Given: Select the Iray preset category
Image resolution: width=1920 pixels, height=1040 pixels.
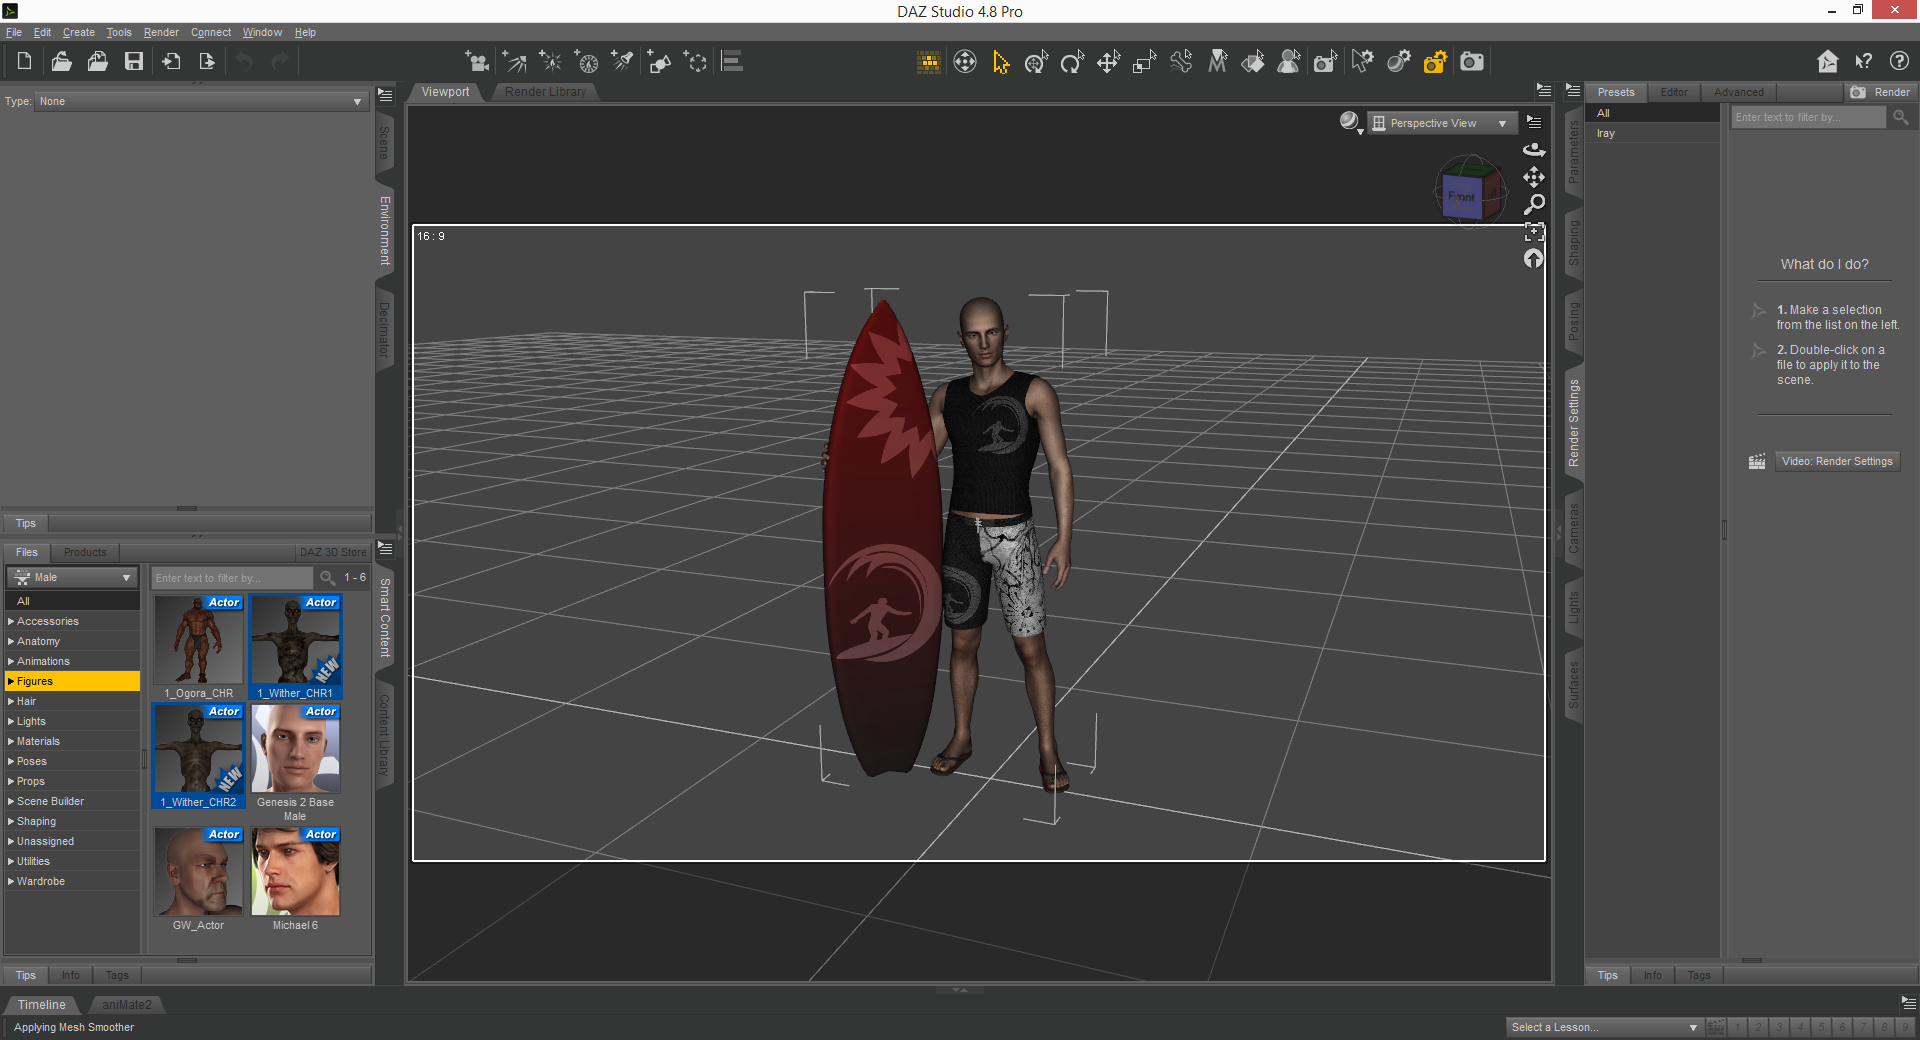Looking at the screenshot, I should click(x=1653, y=133).
